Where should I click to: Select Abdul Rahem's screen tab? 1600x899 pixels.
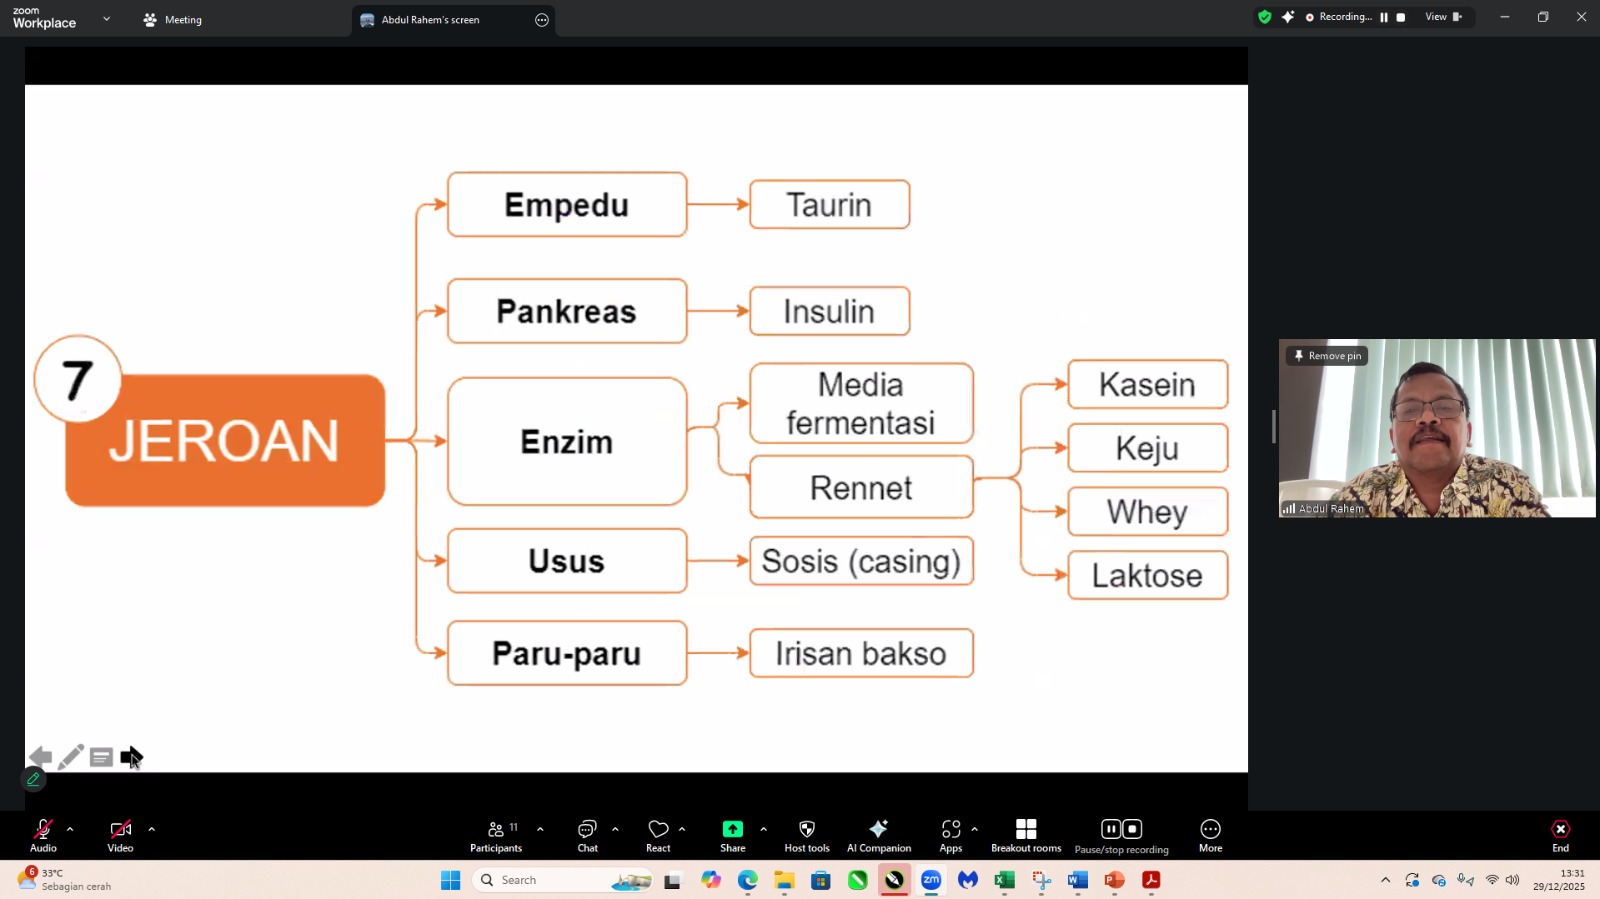tap(430, 20)
